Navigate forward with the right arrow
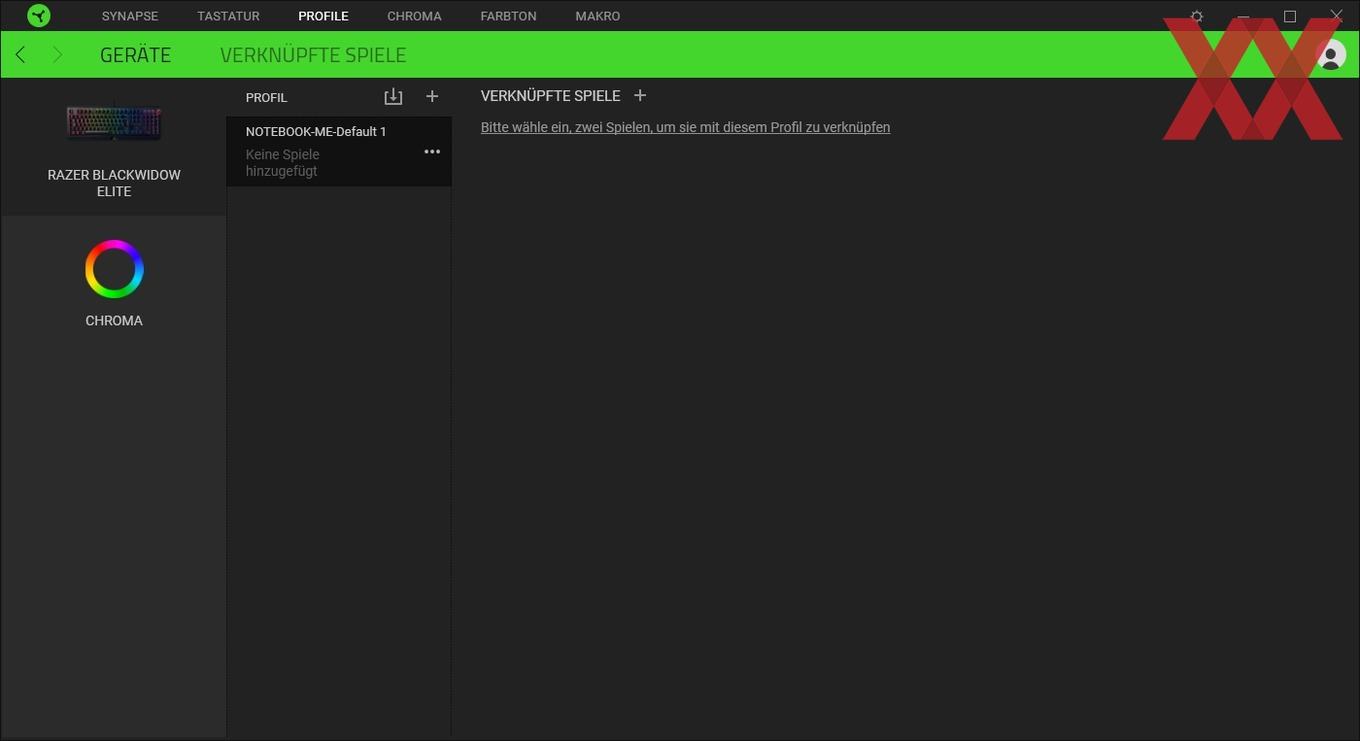Screen dimensions: 1360x741 point(57,54)
